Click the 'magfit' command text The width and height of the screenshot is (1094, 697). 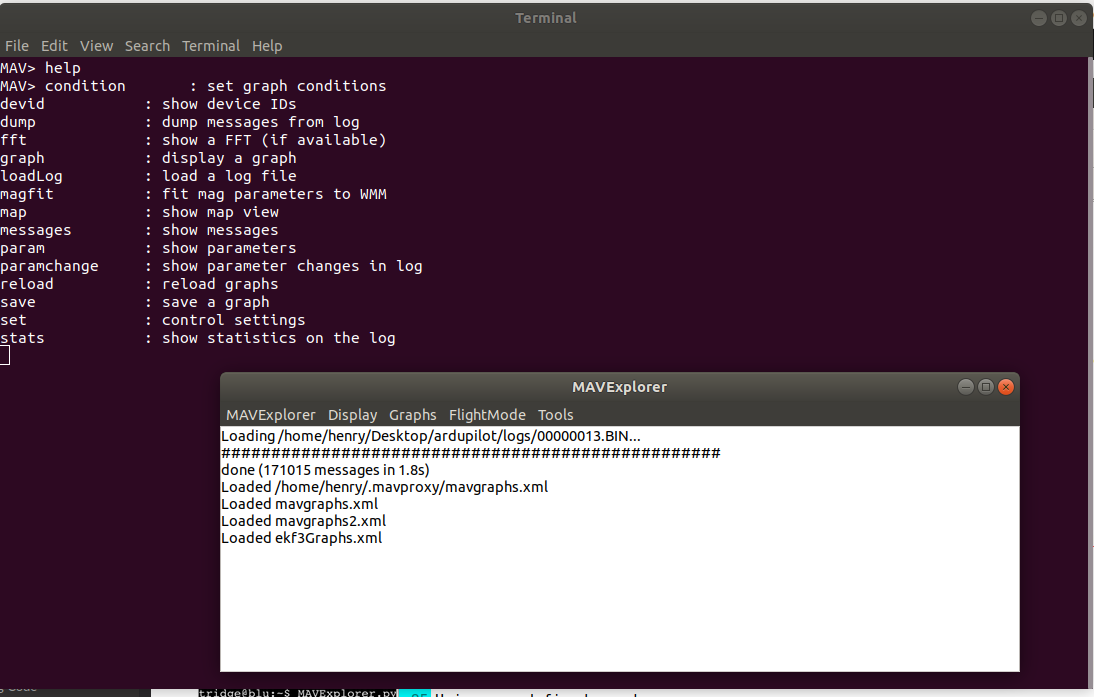click(x=27, y=195)
